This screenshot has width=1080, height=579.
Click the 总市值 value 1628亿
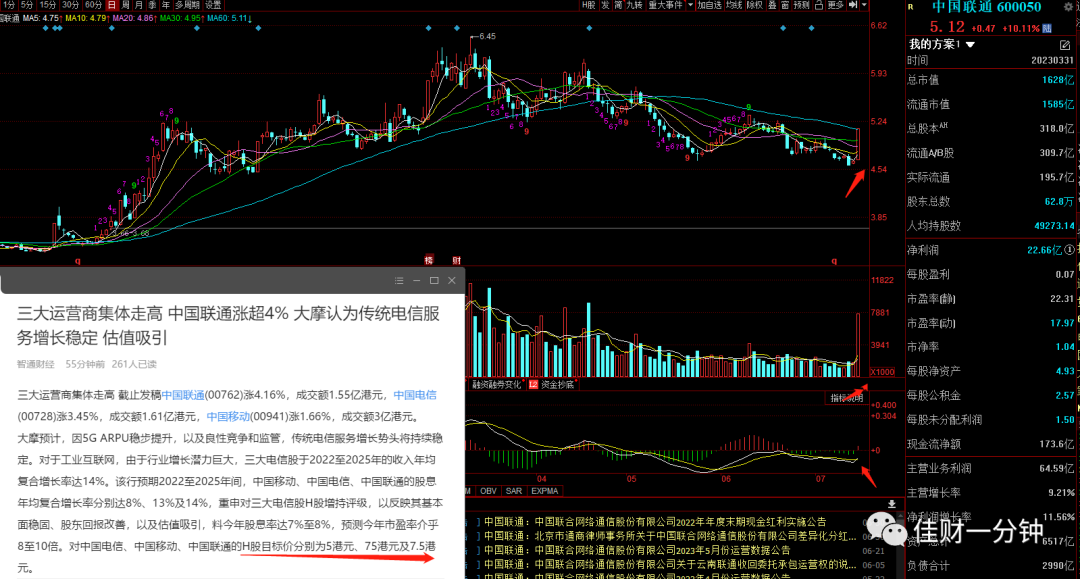tap(1058, 80)
